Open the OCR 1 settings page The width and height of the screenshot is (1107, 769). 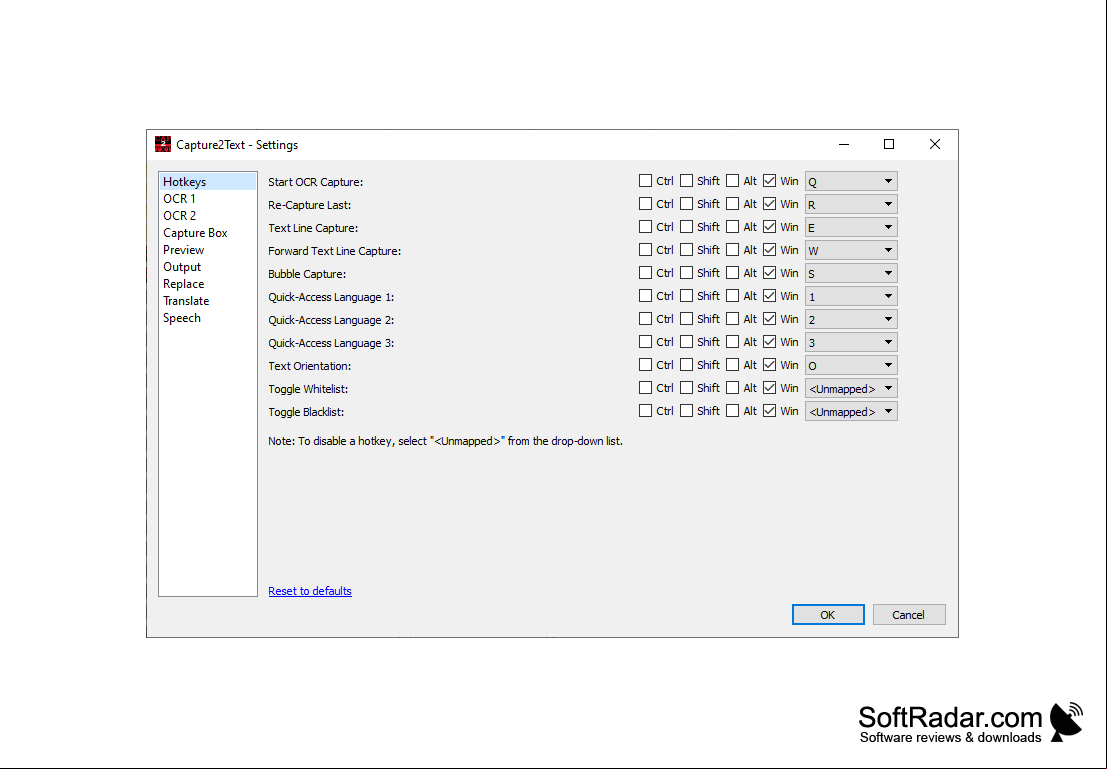[x=207, y=198]
